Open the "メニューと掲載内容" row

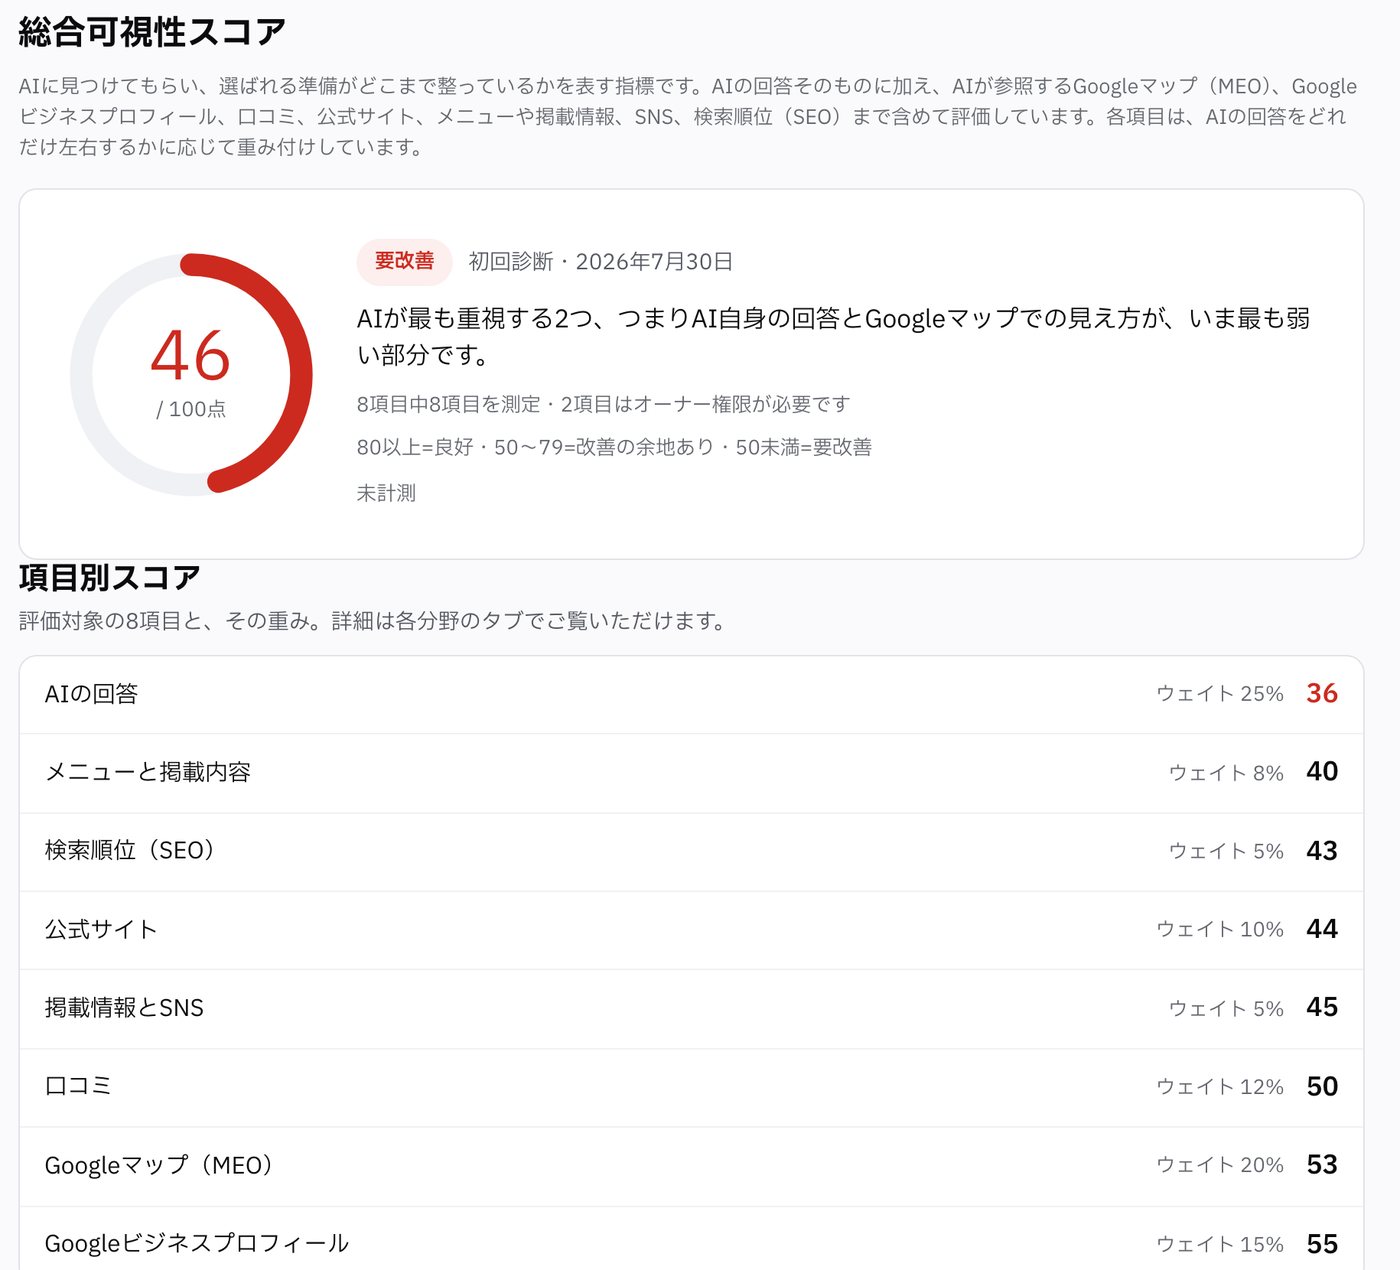[x=691, y=772]
